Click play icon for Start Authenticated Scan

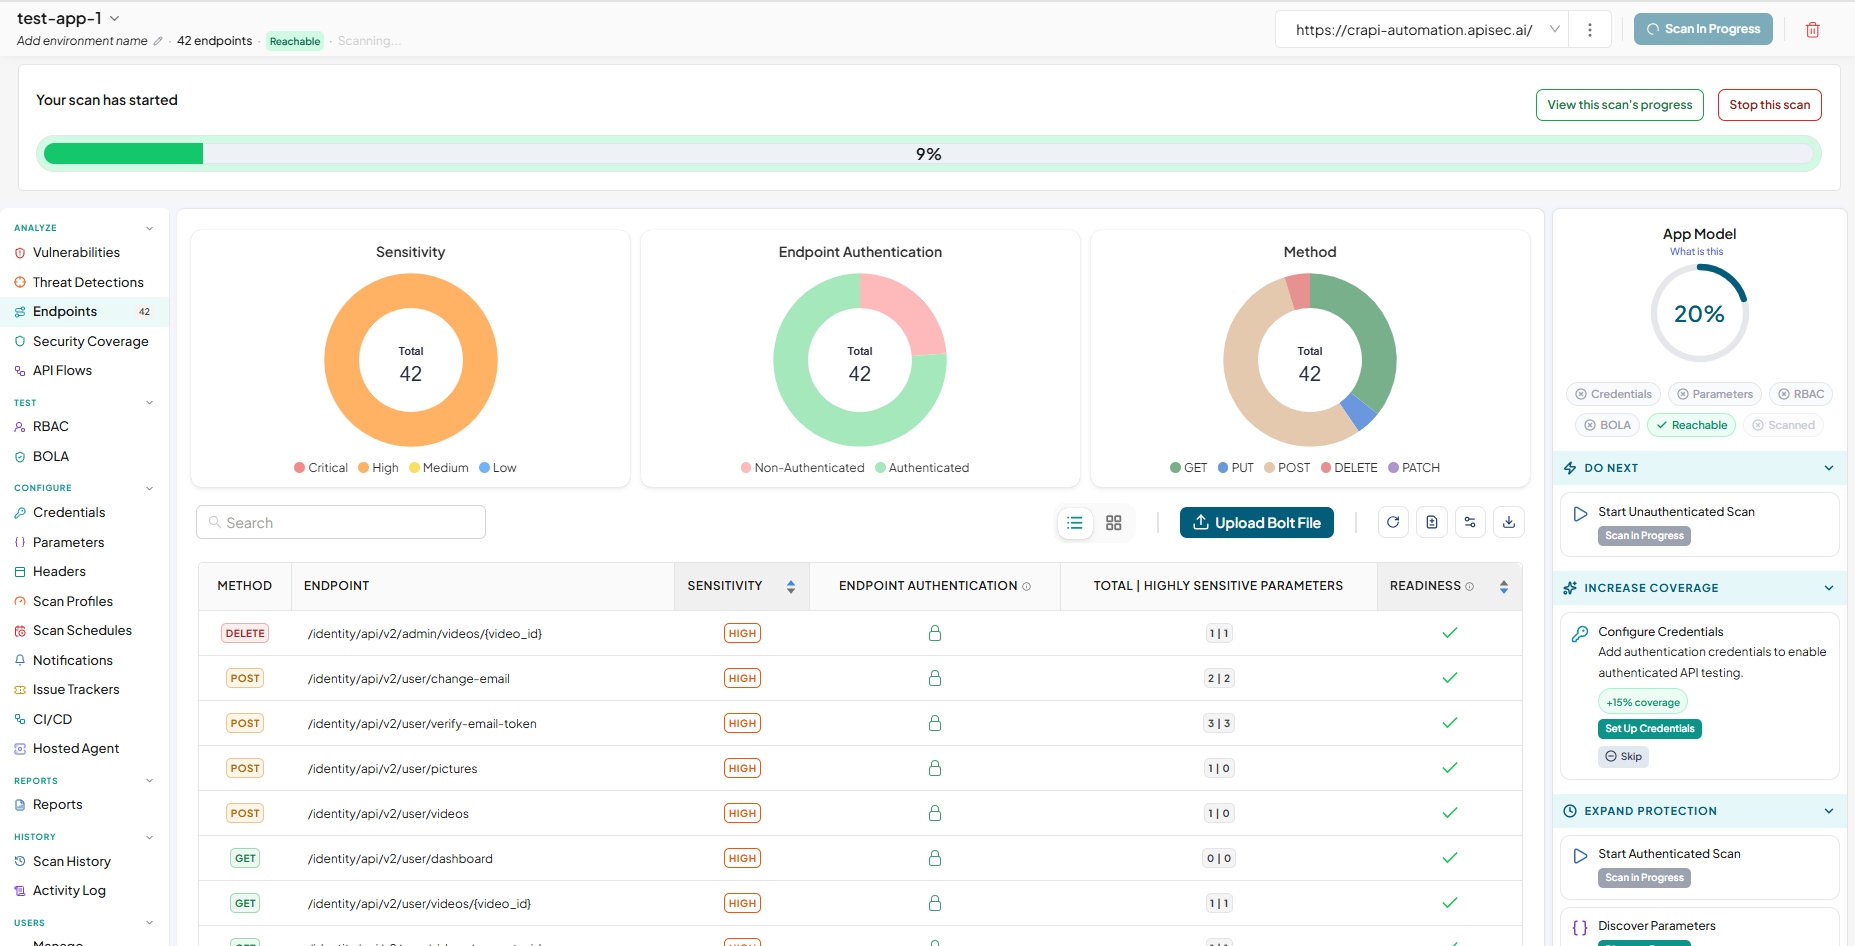1580,856
